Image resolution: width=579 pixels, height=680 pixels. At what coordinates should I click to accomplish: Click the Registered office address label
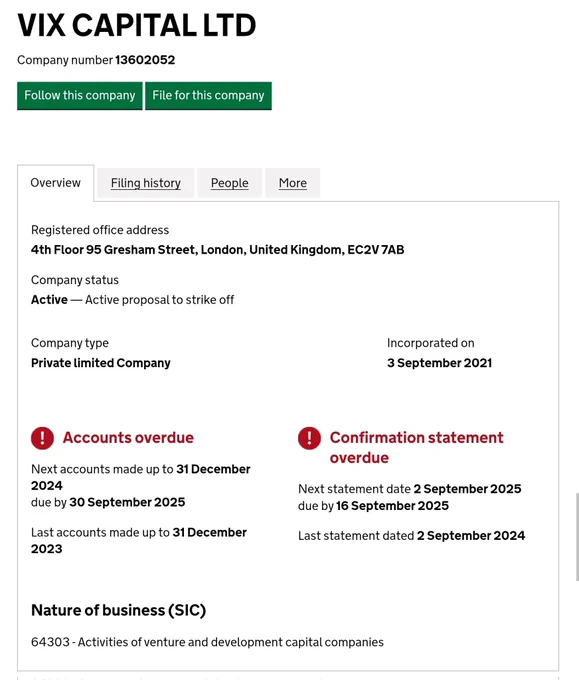tap(100, 230)
